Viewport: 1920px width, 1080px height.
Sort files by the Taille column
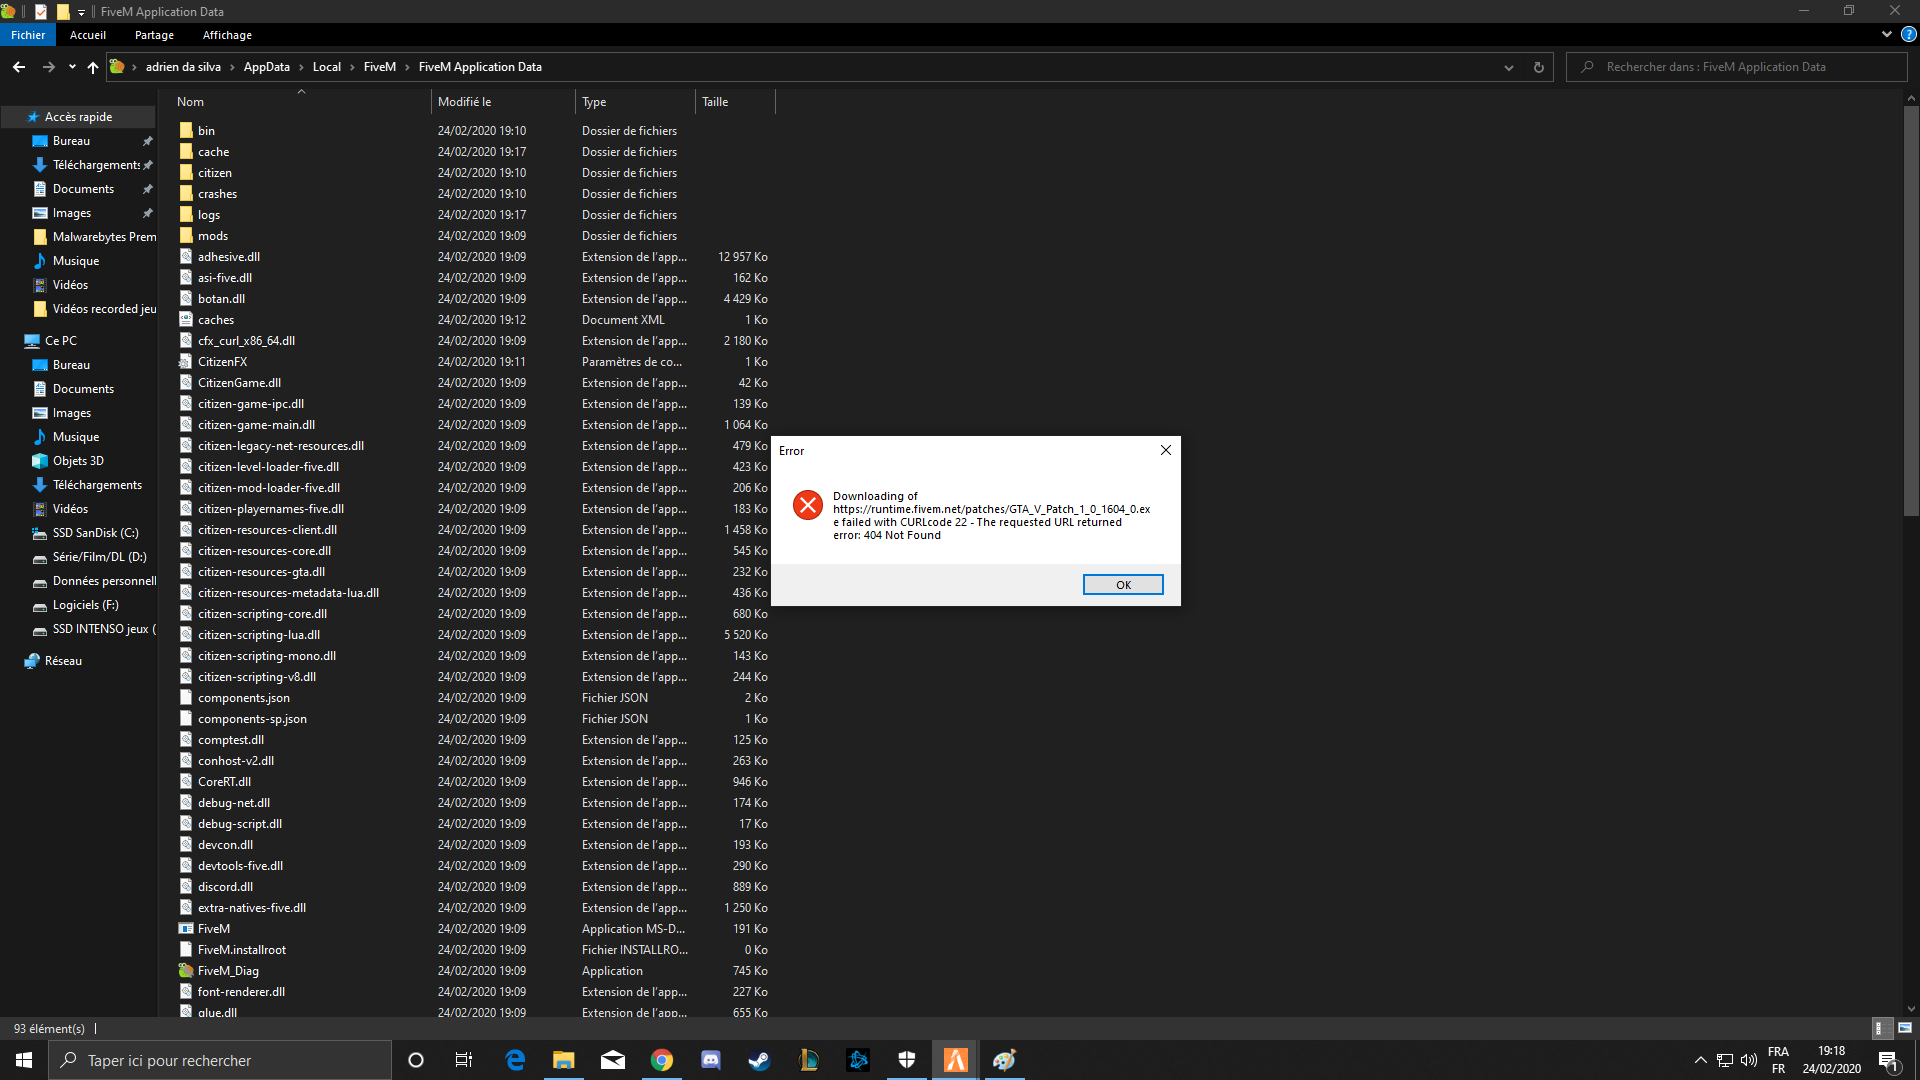click(x=714, y=101)
